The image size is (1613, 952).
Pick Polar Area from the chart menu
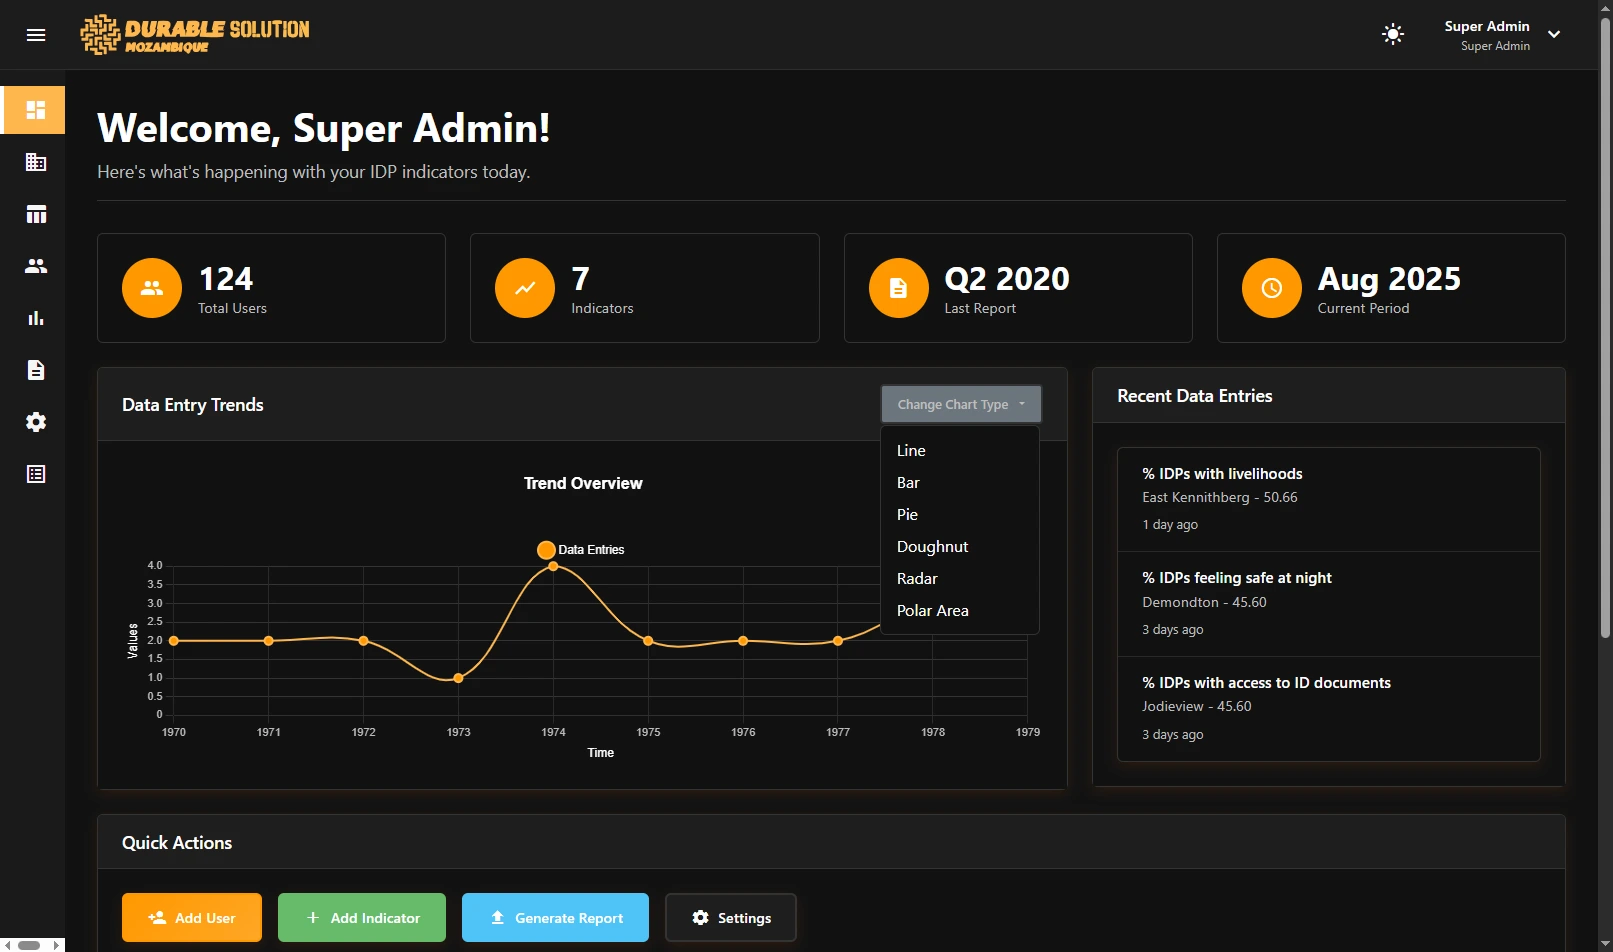[932, 611]
